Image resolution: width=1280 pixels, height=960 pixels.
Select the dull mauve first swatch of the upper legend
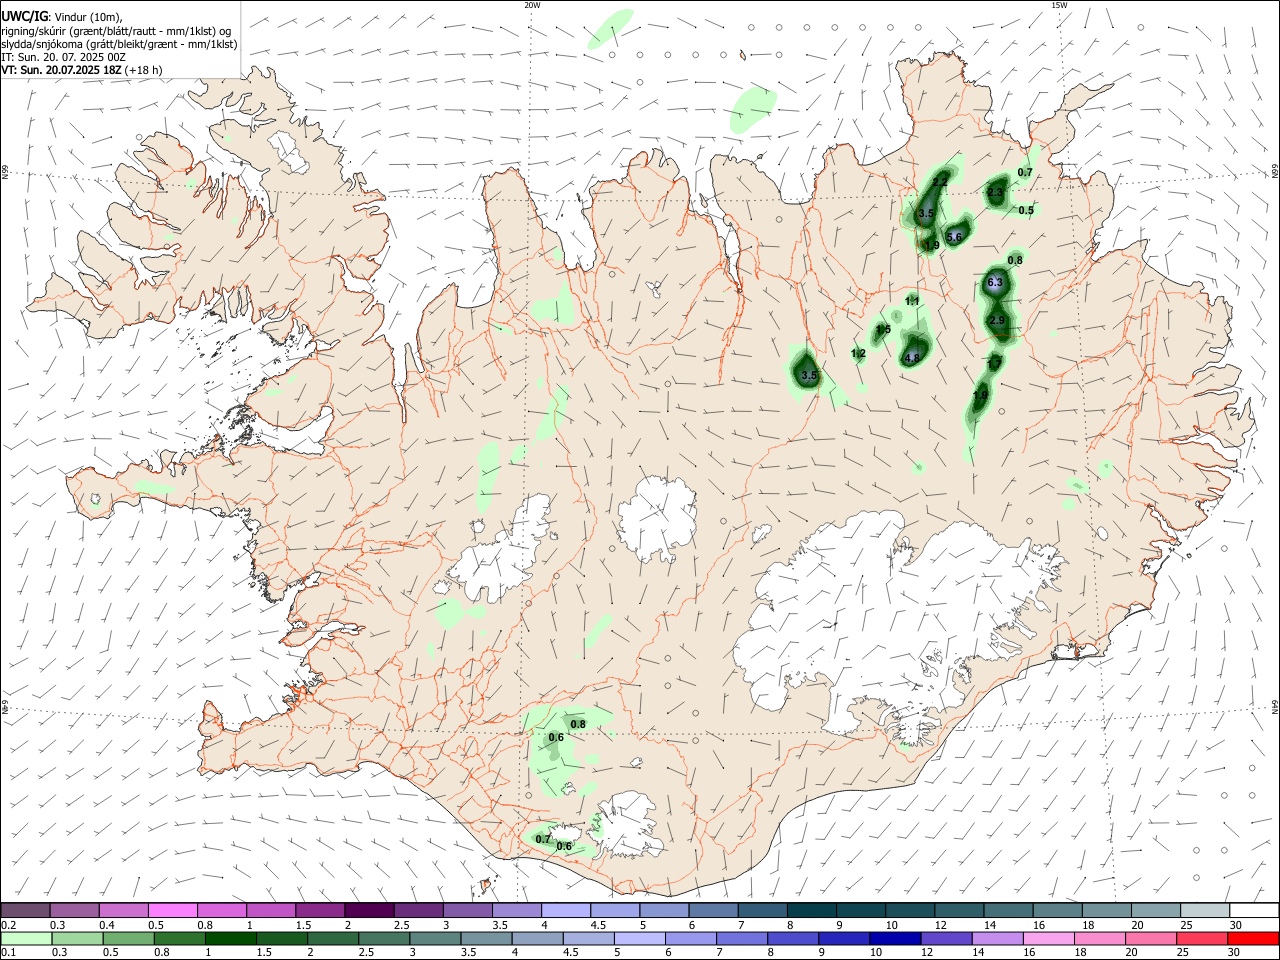[x=25, y=910]
